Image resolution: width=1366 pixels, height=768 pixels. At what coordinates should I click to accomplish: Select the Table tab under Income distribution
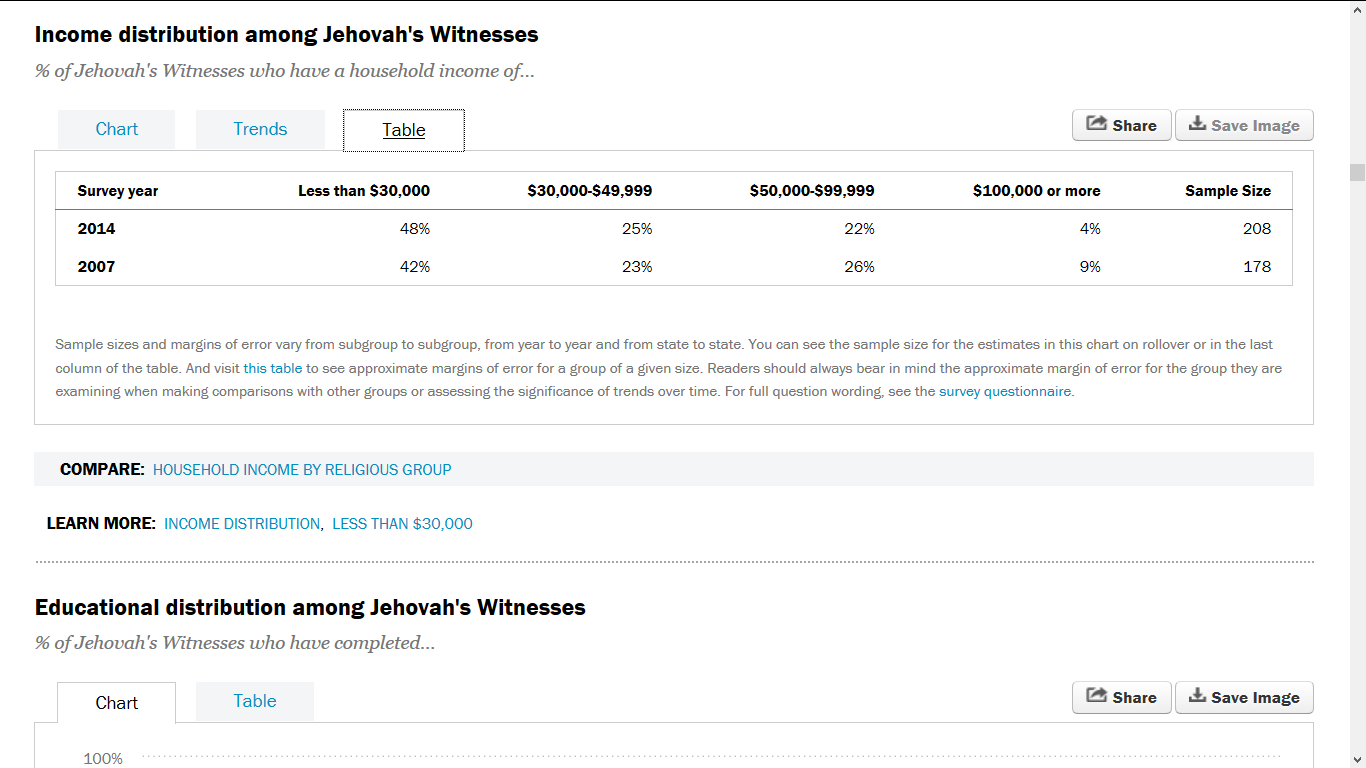coord(404,130)
